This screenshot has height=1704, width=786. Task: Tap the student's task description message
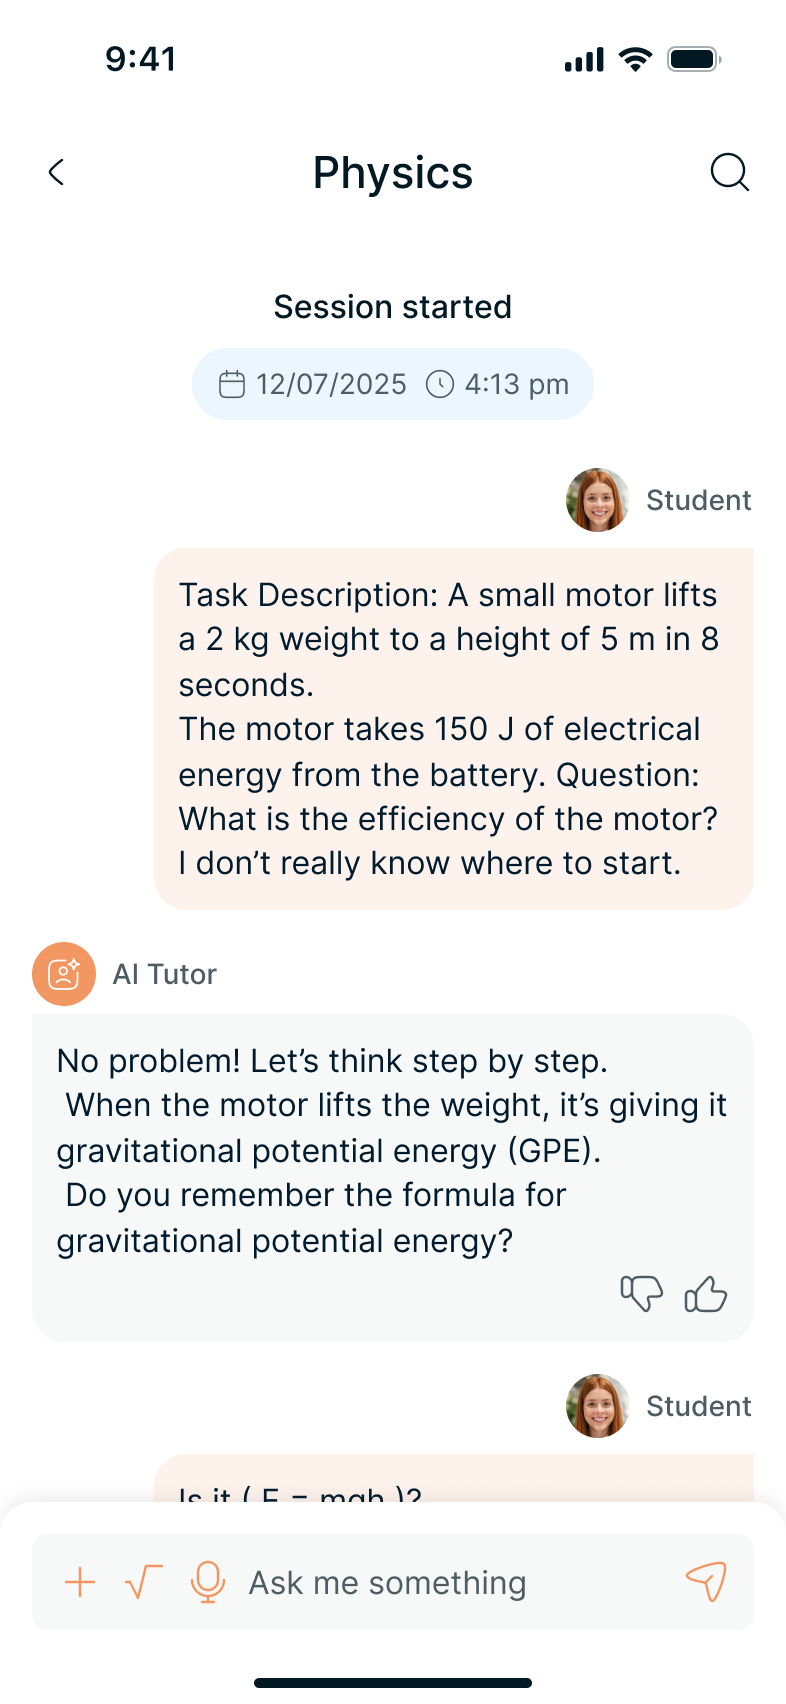453,728
